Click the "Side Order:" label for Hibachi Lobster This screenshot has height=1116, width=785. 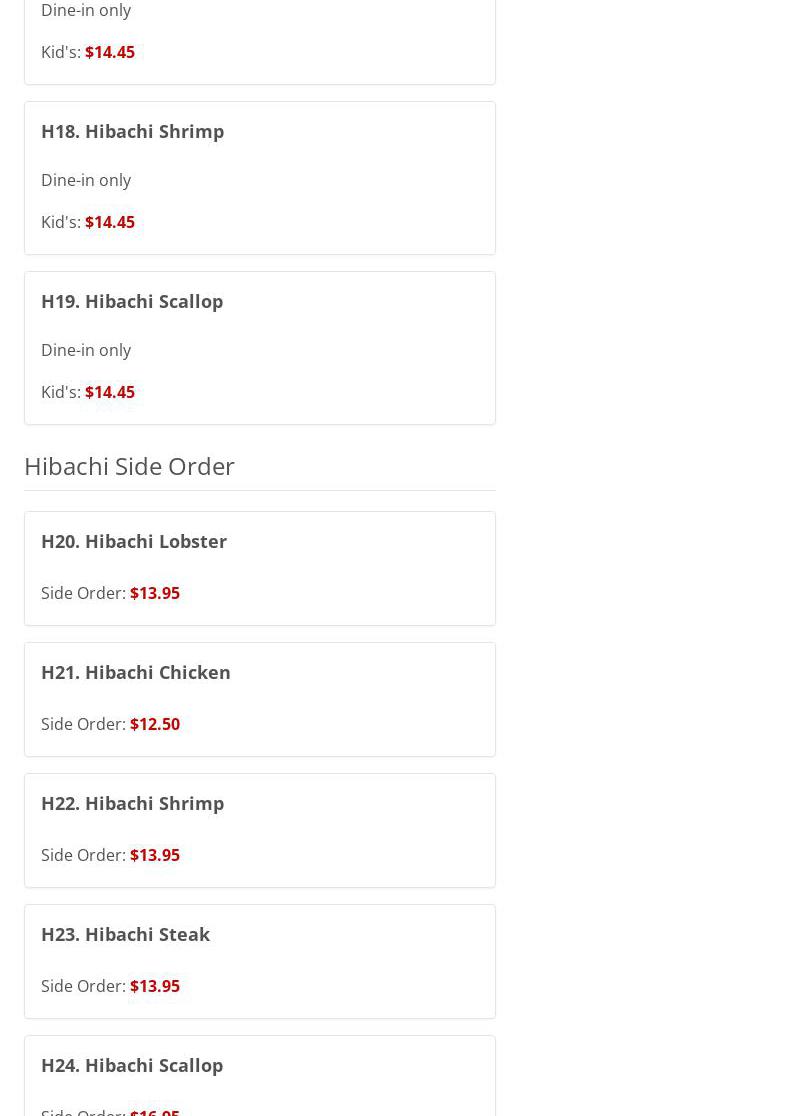83,593
